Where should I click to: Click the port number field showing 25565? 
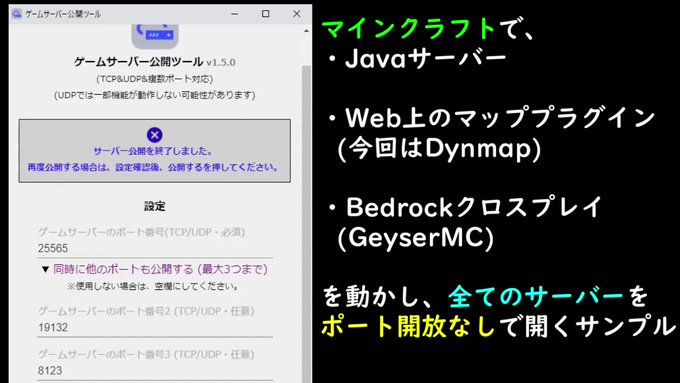[x=155, y=249]
